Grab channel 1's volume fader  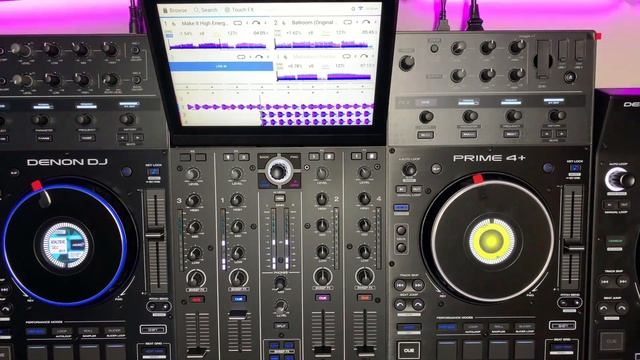click(x=239, y=315)
